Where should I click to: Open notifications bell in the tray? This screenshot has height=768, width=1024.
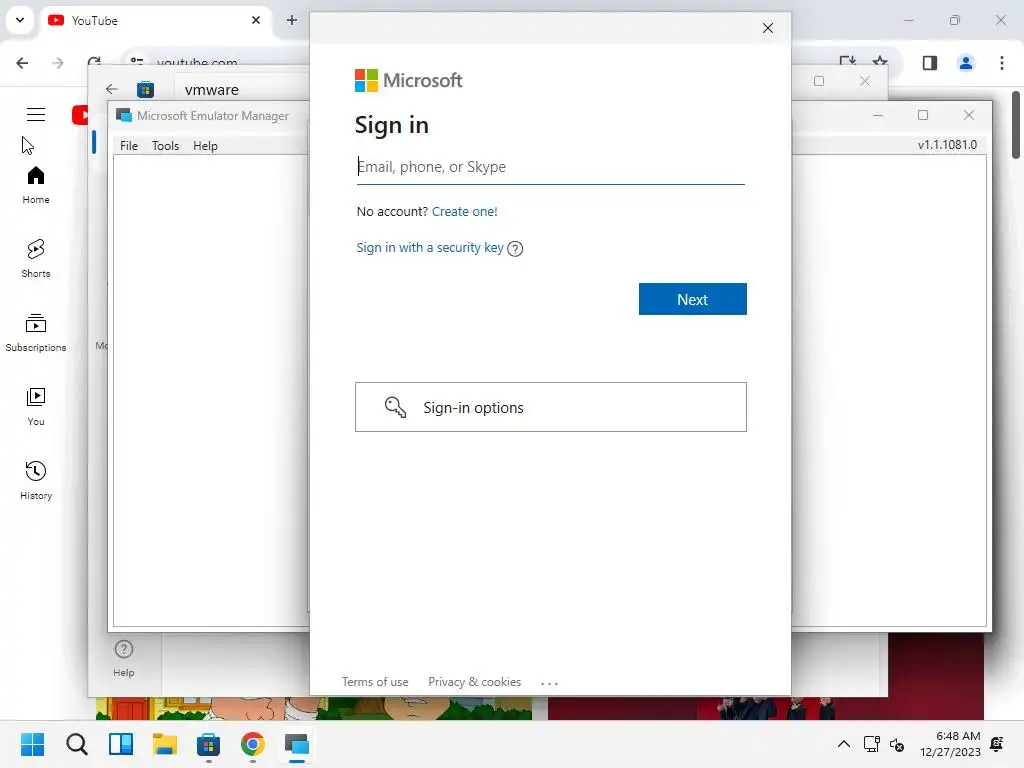point(997,744)
